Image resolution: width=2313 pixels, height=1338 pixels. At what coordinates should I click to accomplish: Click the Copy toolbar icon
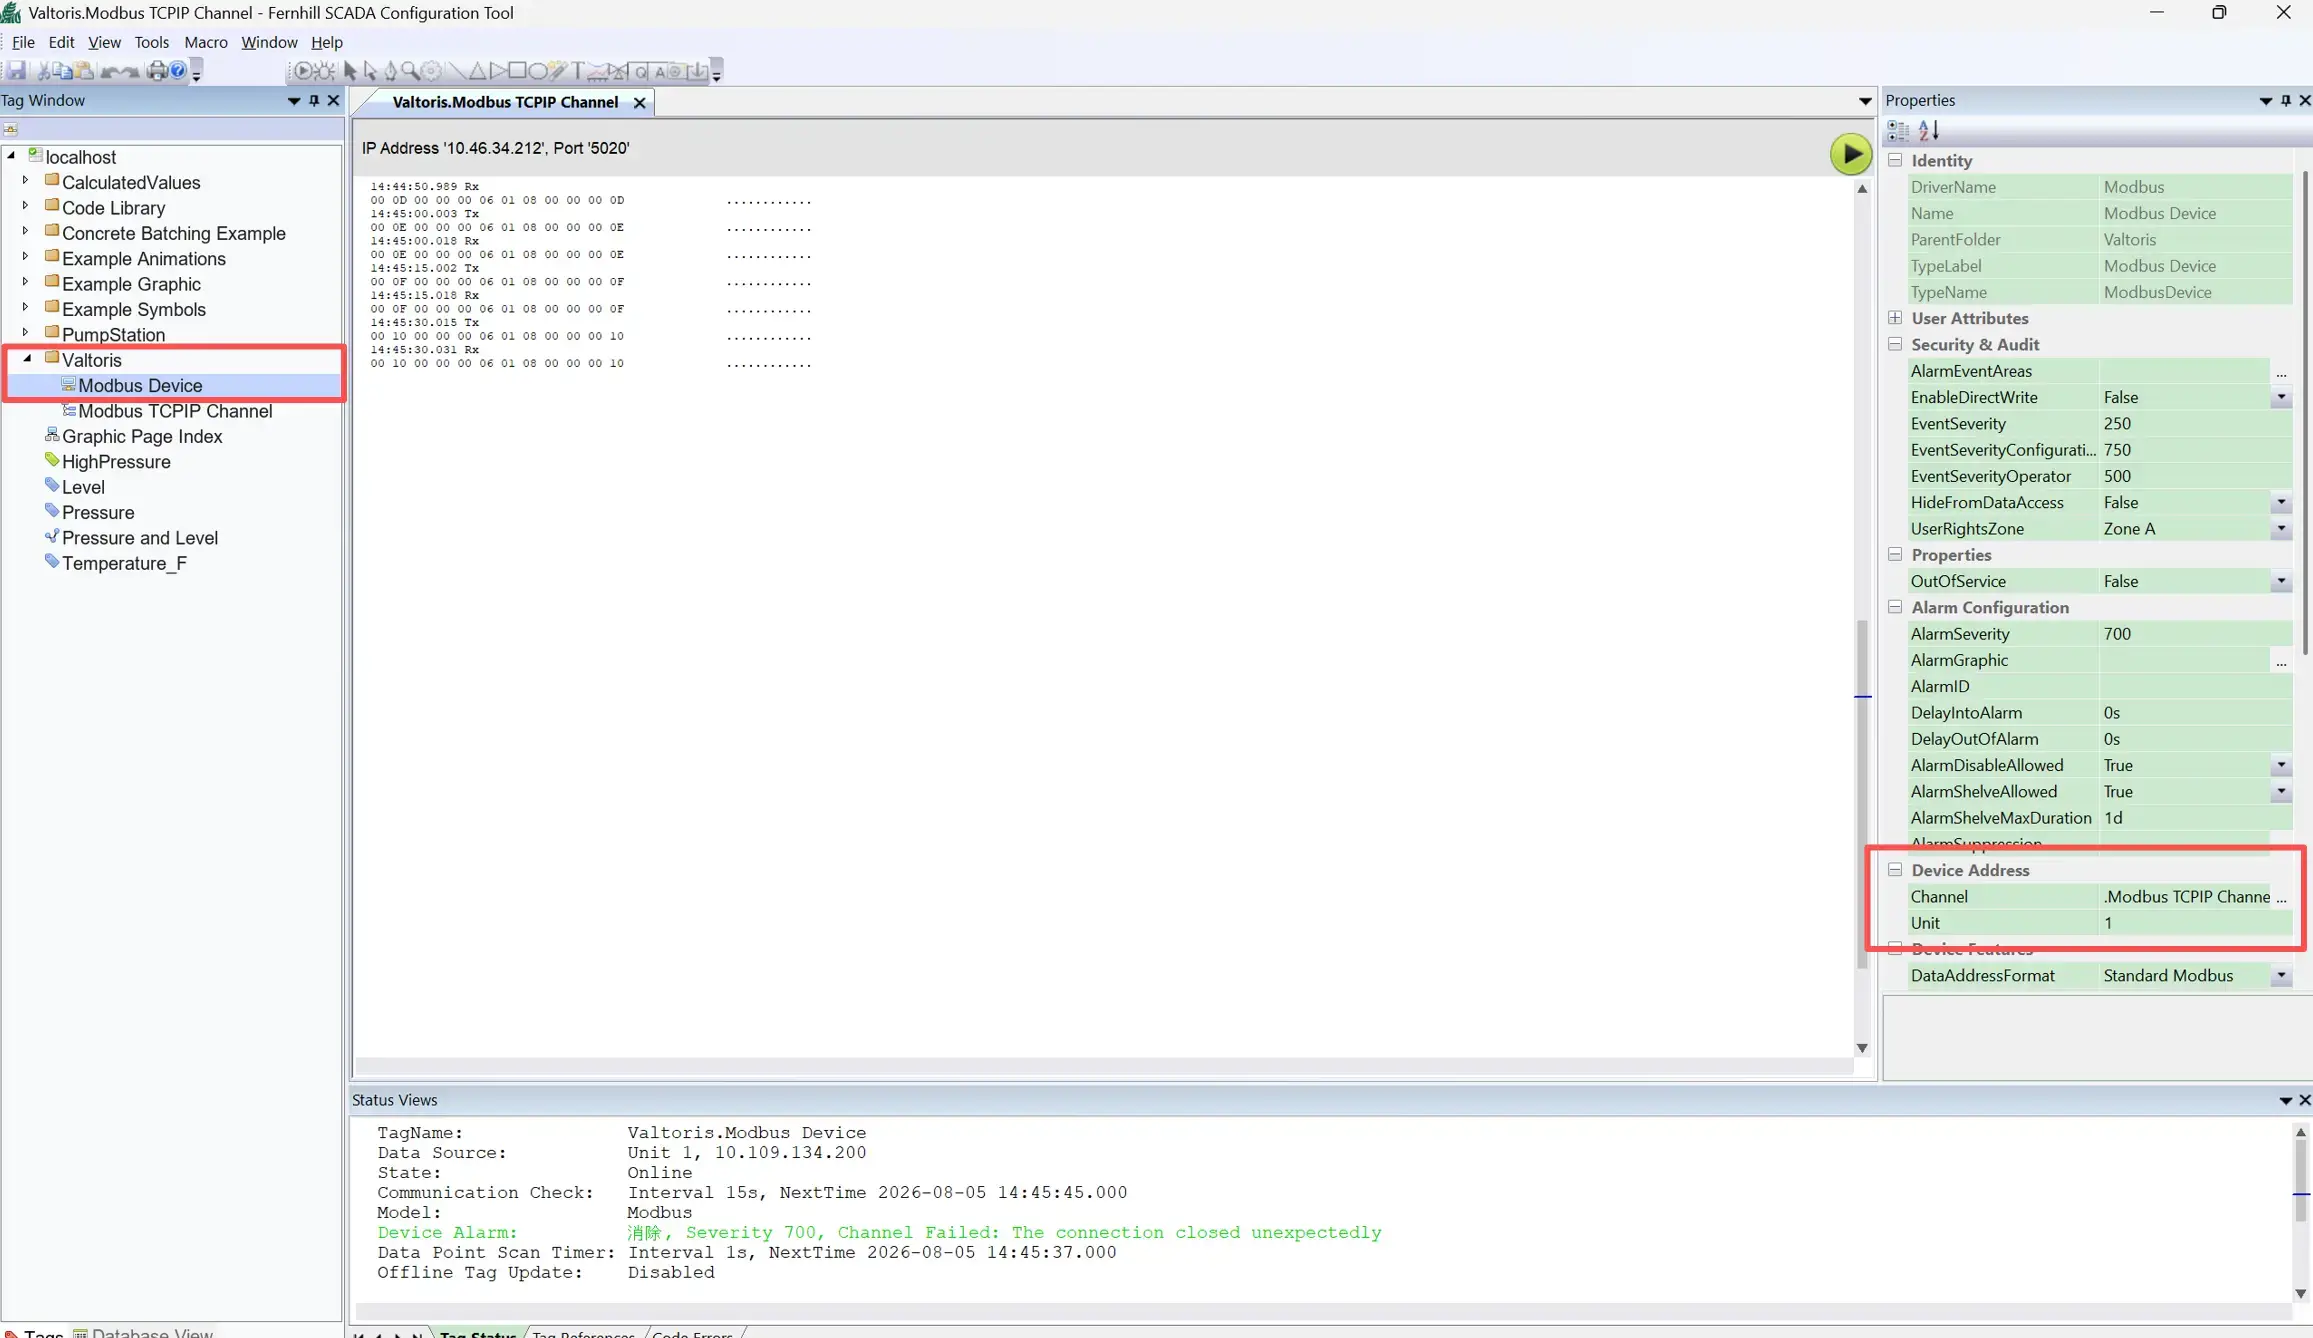[x=62, y=71]
